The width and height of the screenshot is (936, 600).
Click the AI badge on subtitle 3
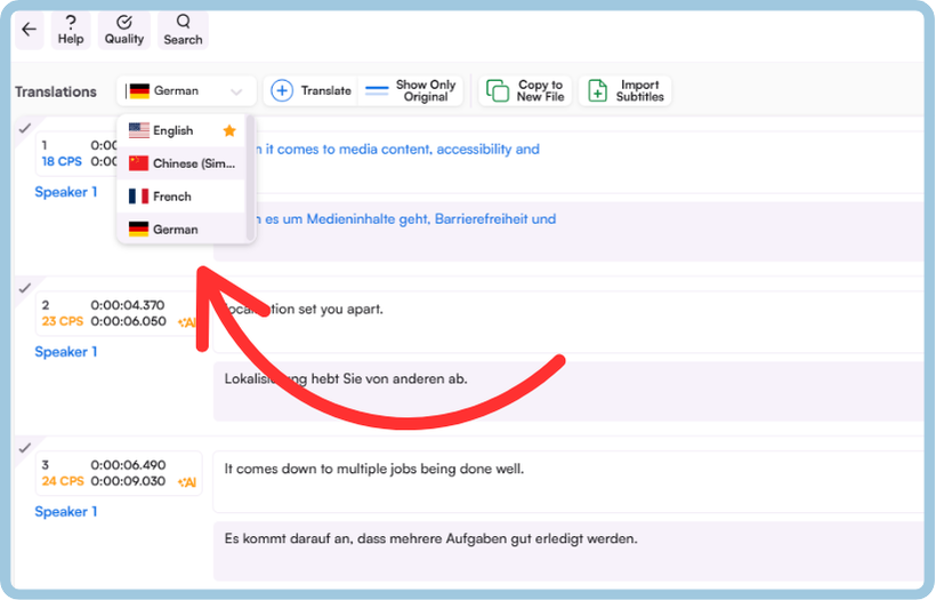(x=187, y=482)
